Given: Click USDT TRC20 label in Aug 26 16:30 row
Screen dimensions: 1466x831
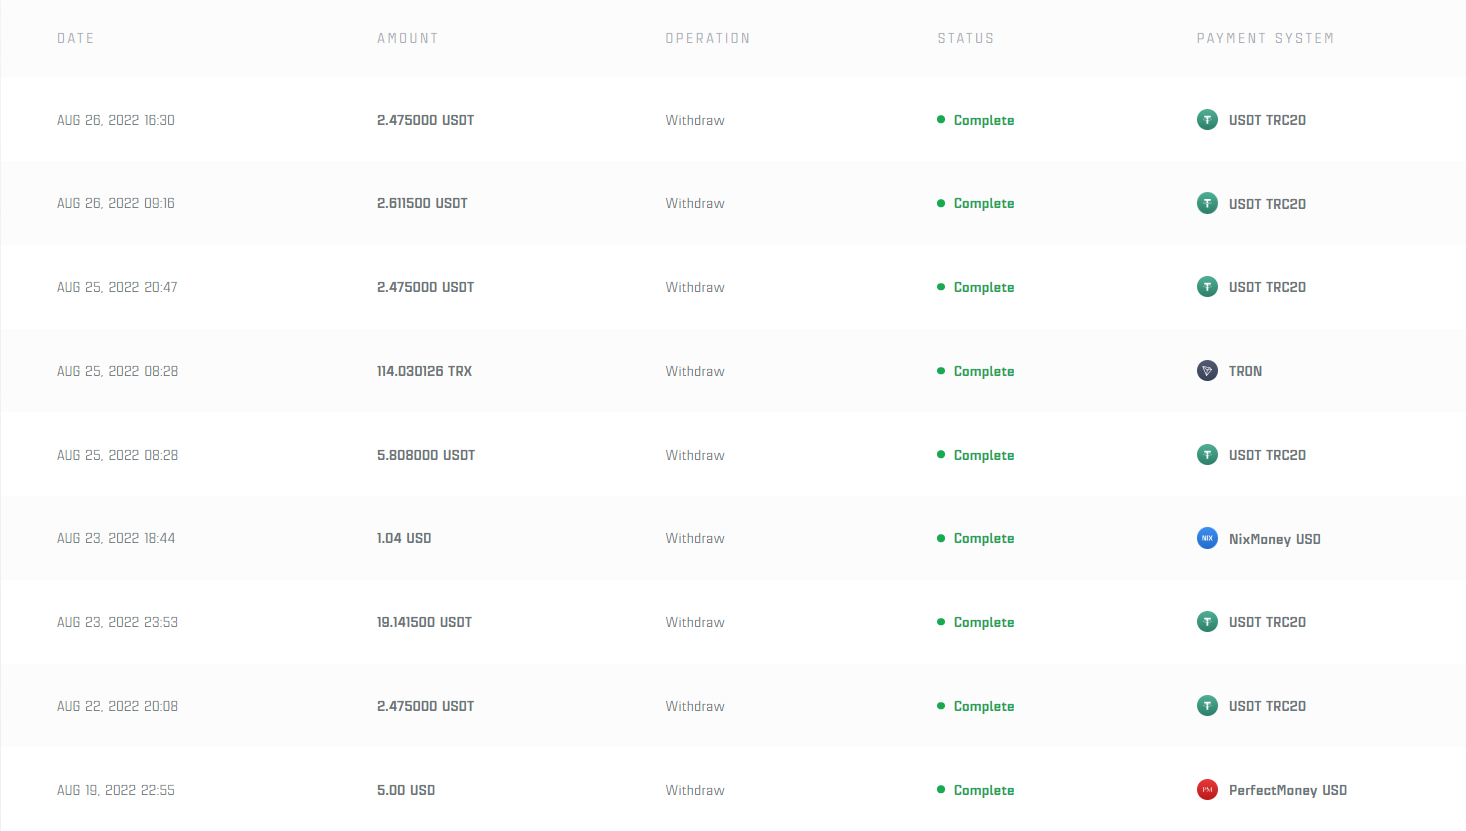Looking at the screenshot, I should point(1267,120).
